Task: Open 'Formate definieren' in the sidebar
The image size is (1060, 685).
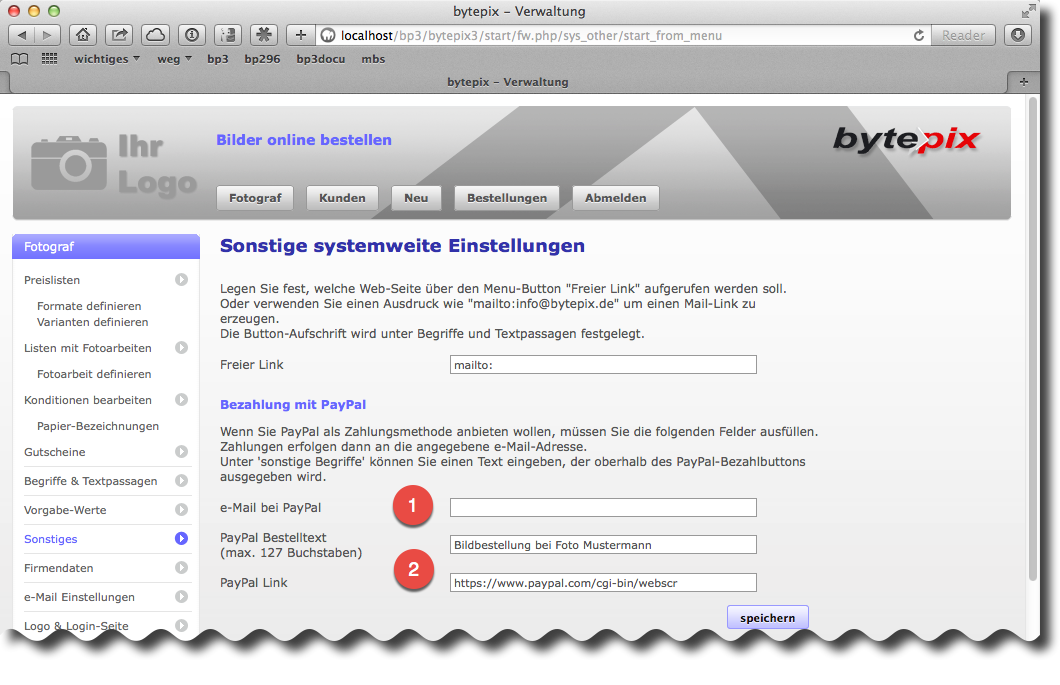Action: (x=89, y=306)
